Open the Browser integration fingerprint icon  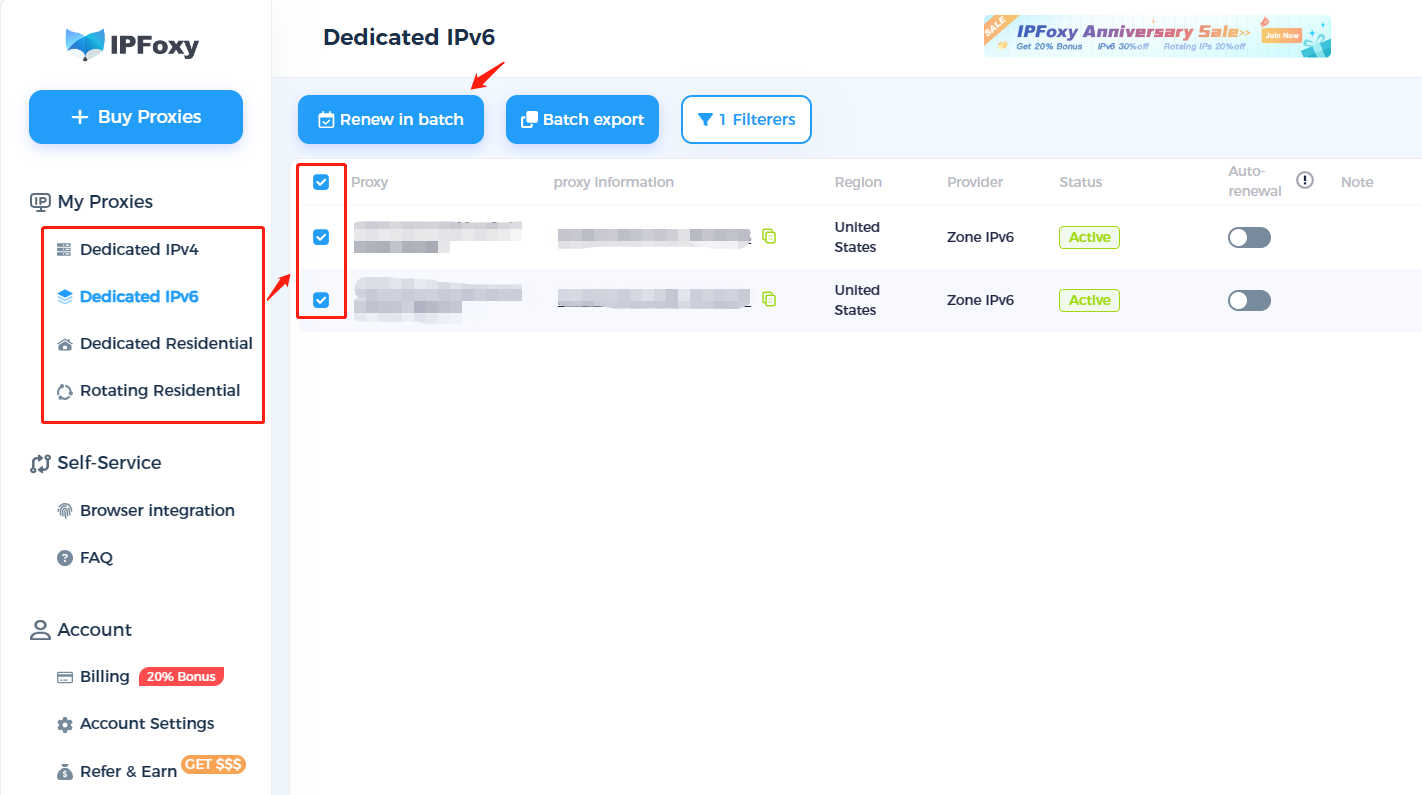(x=64, y=510)
